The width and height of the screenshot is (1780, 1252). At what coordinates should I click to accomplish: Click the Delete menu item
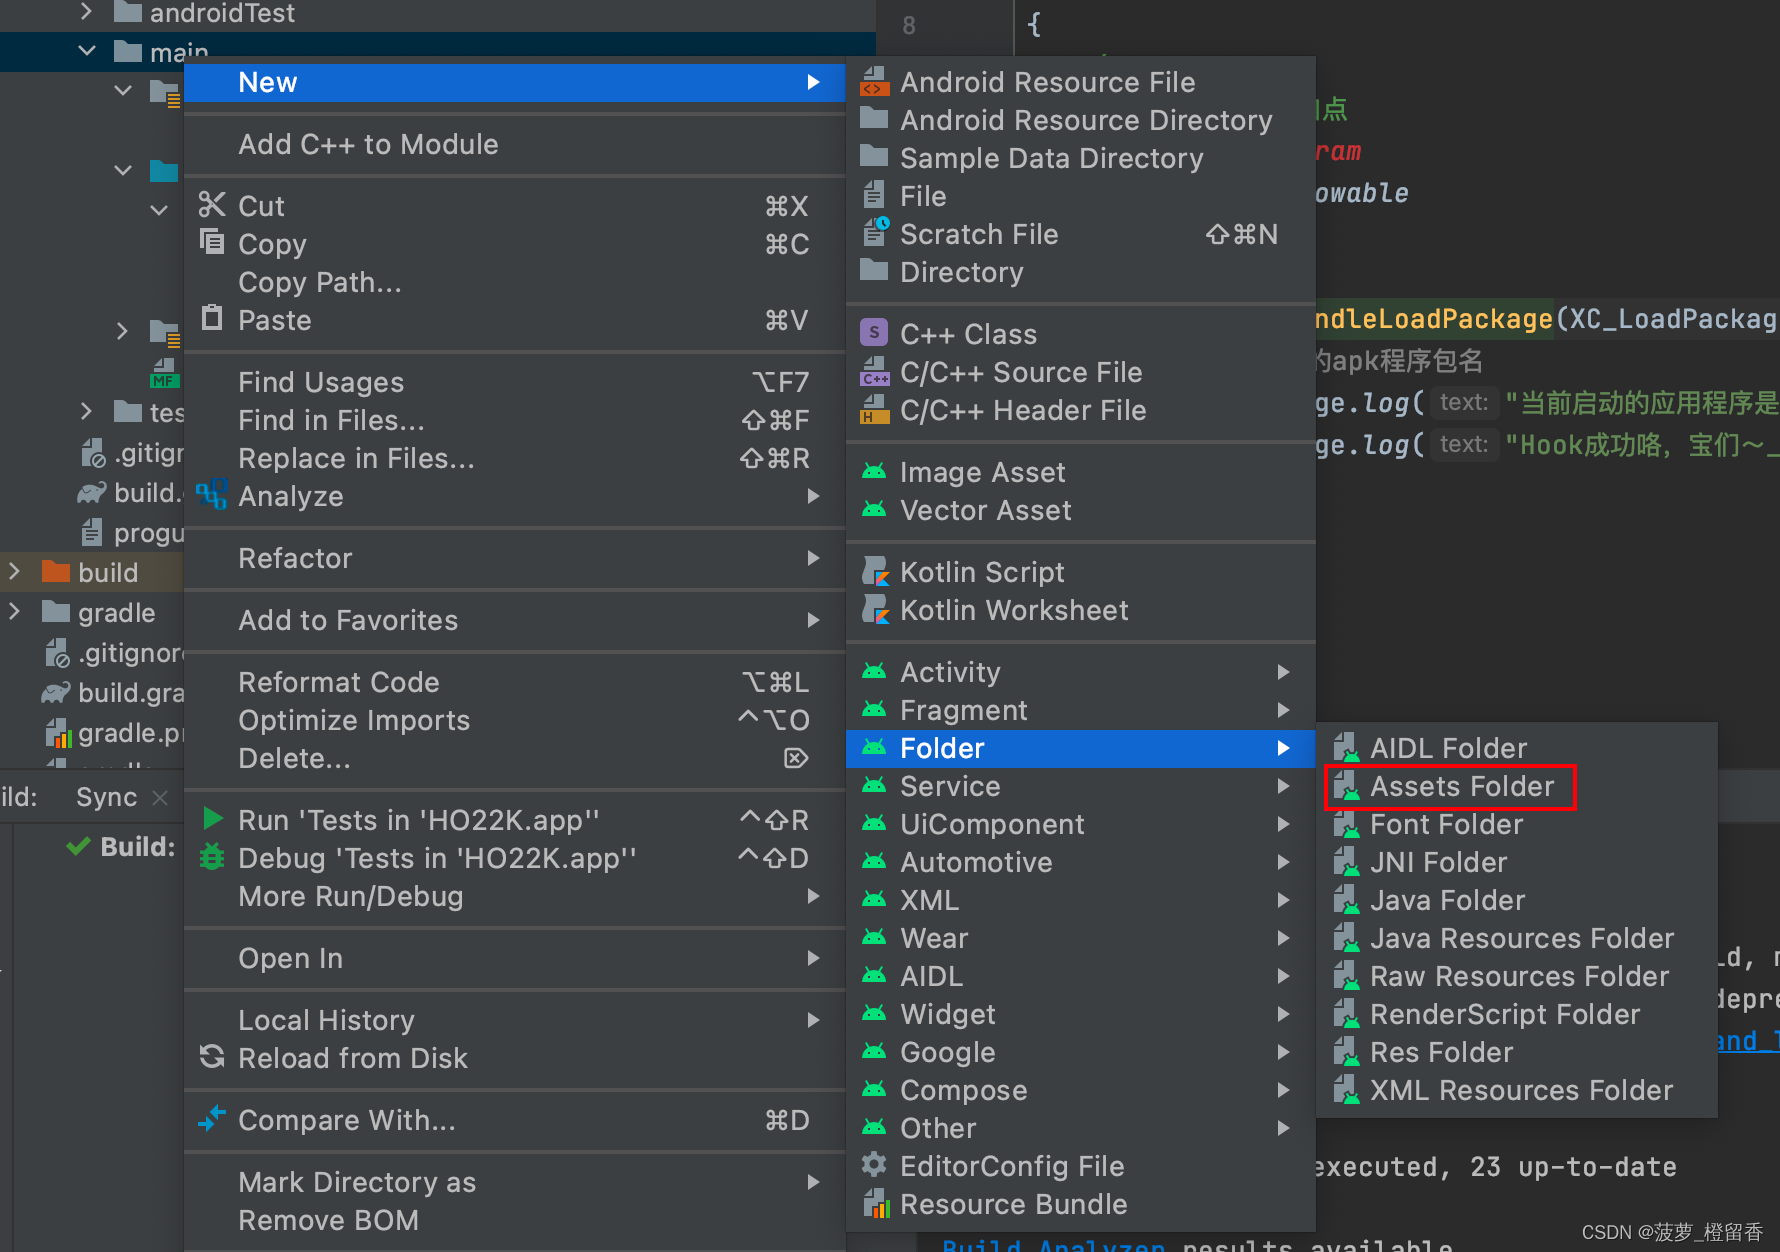click(516, 758)
